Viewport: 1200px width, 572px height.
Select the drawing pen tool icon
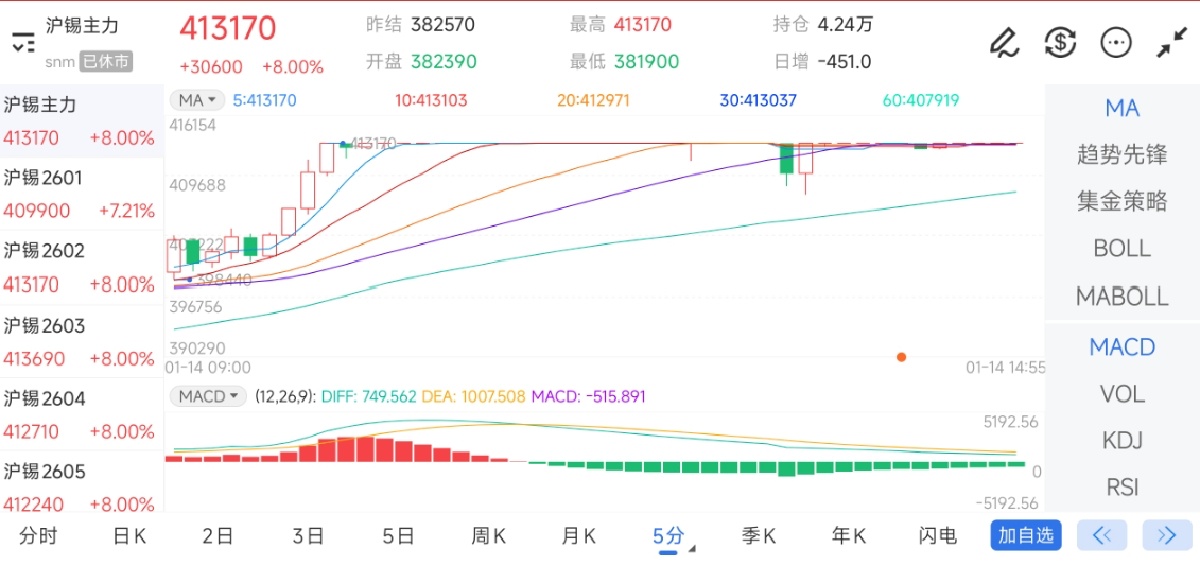tap(1003, 42)
